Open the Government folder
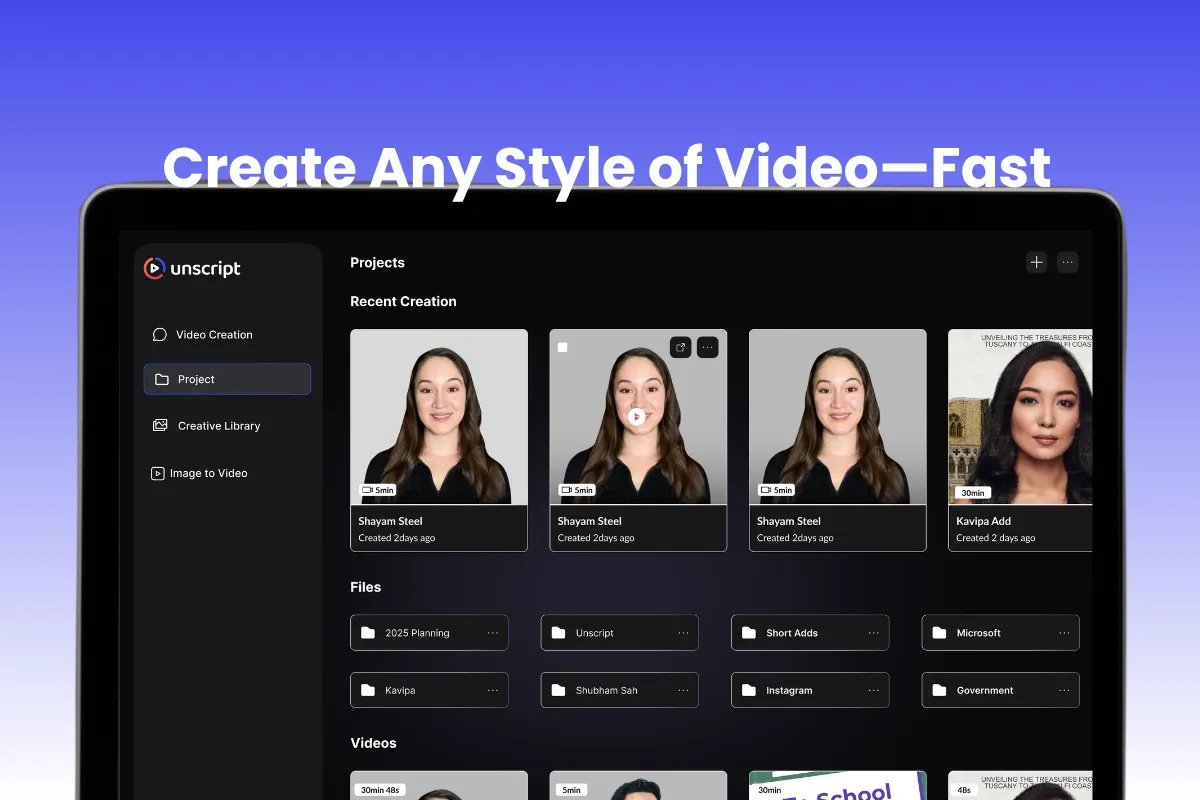 1000,690
